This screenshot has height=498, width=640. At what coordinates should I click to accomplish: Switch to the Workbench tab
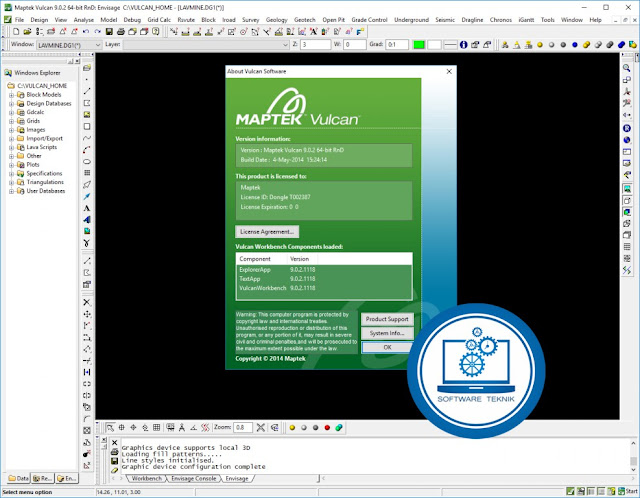point(147,478)
